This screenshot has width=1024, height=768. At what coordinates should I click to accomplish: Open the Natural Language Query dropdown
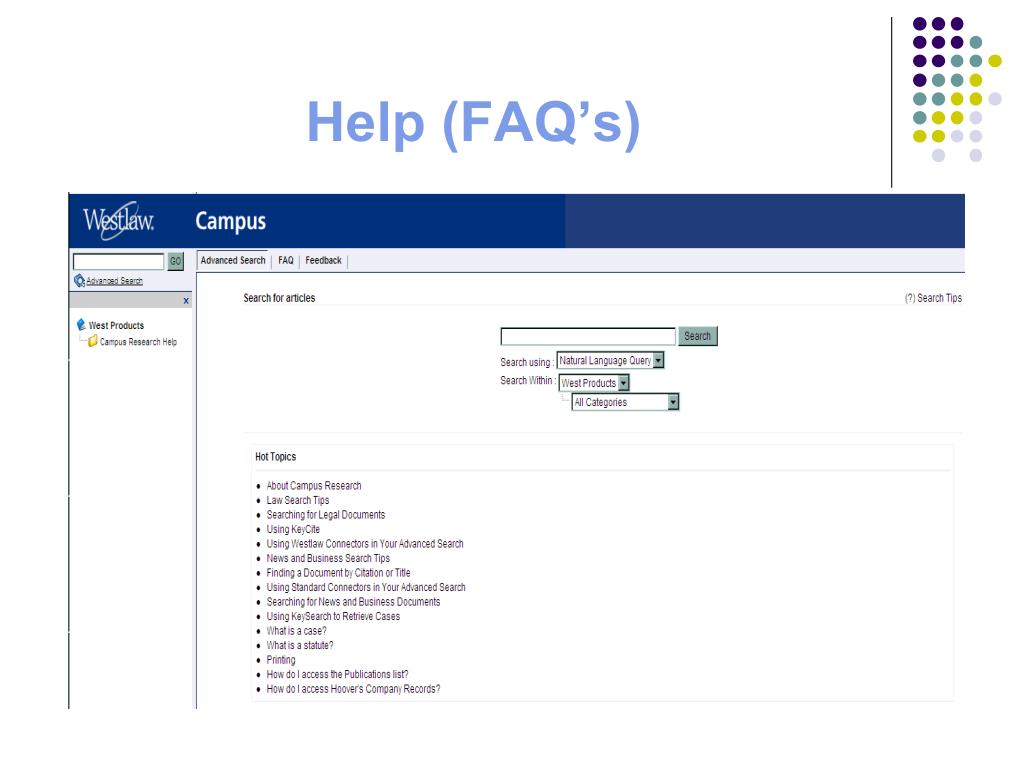point(610,360)
